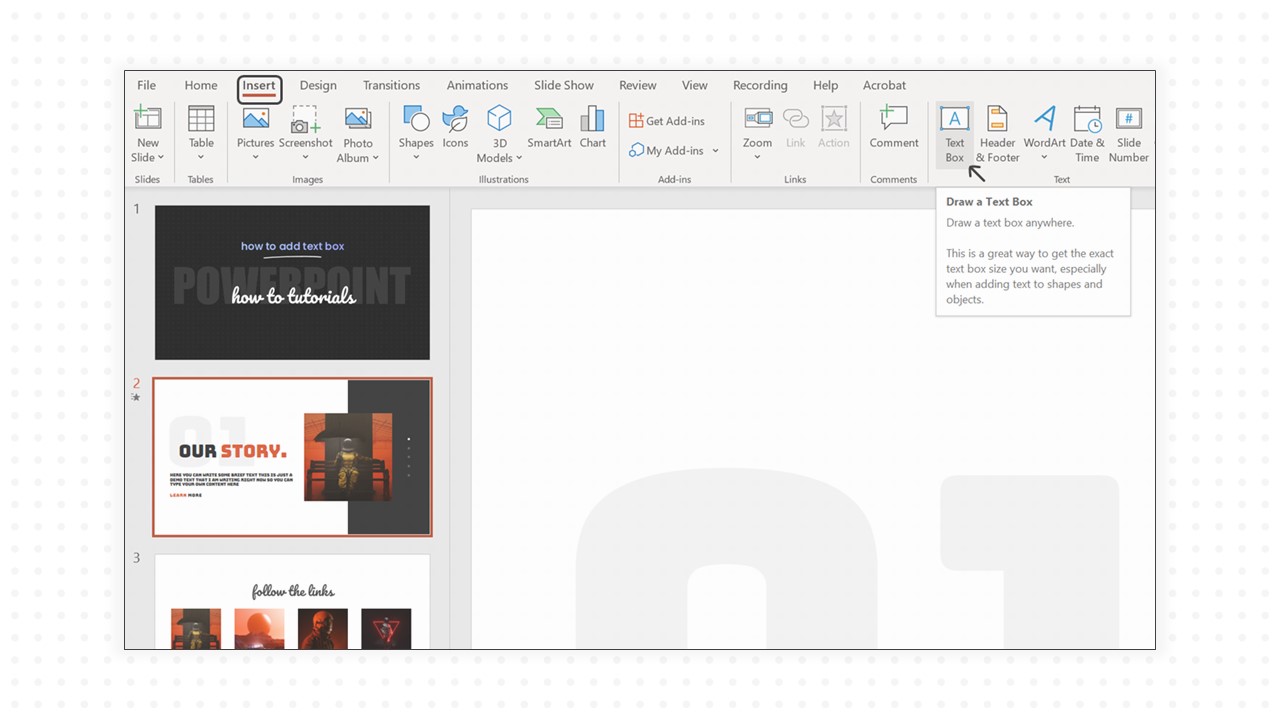
Task: Switch to the Design tab
Action: pyautogui.click(x=318, y=85)
